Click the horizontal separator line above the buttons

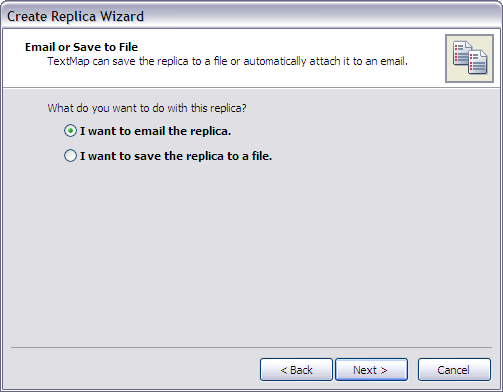click(x=251, y=347)
